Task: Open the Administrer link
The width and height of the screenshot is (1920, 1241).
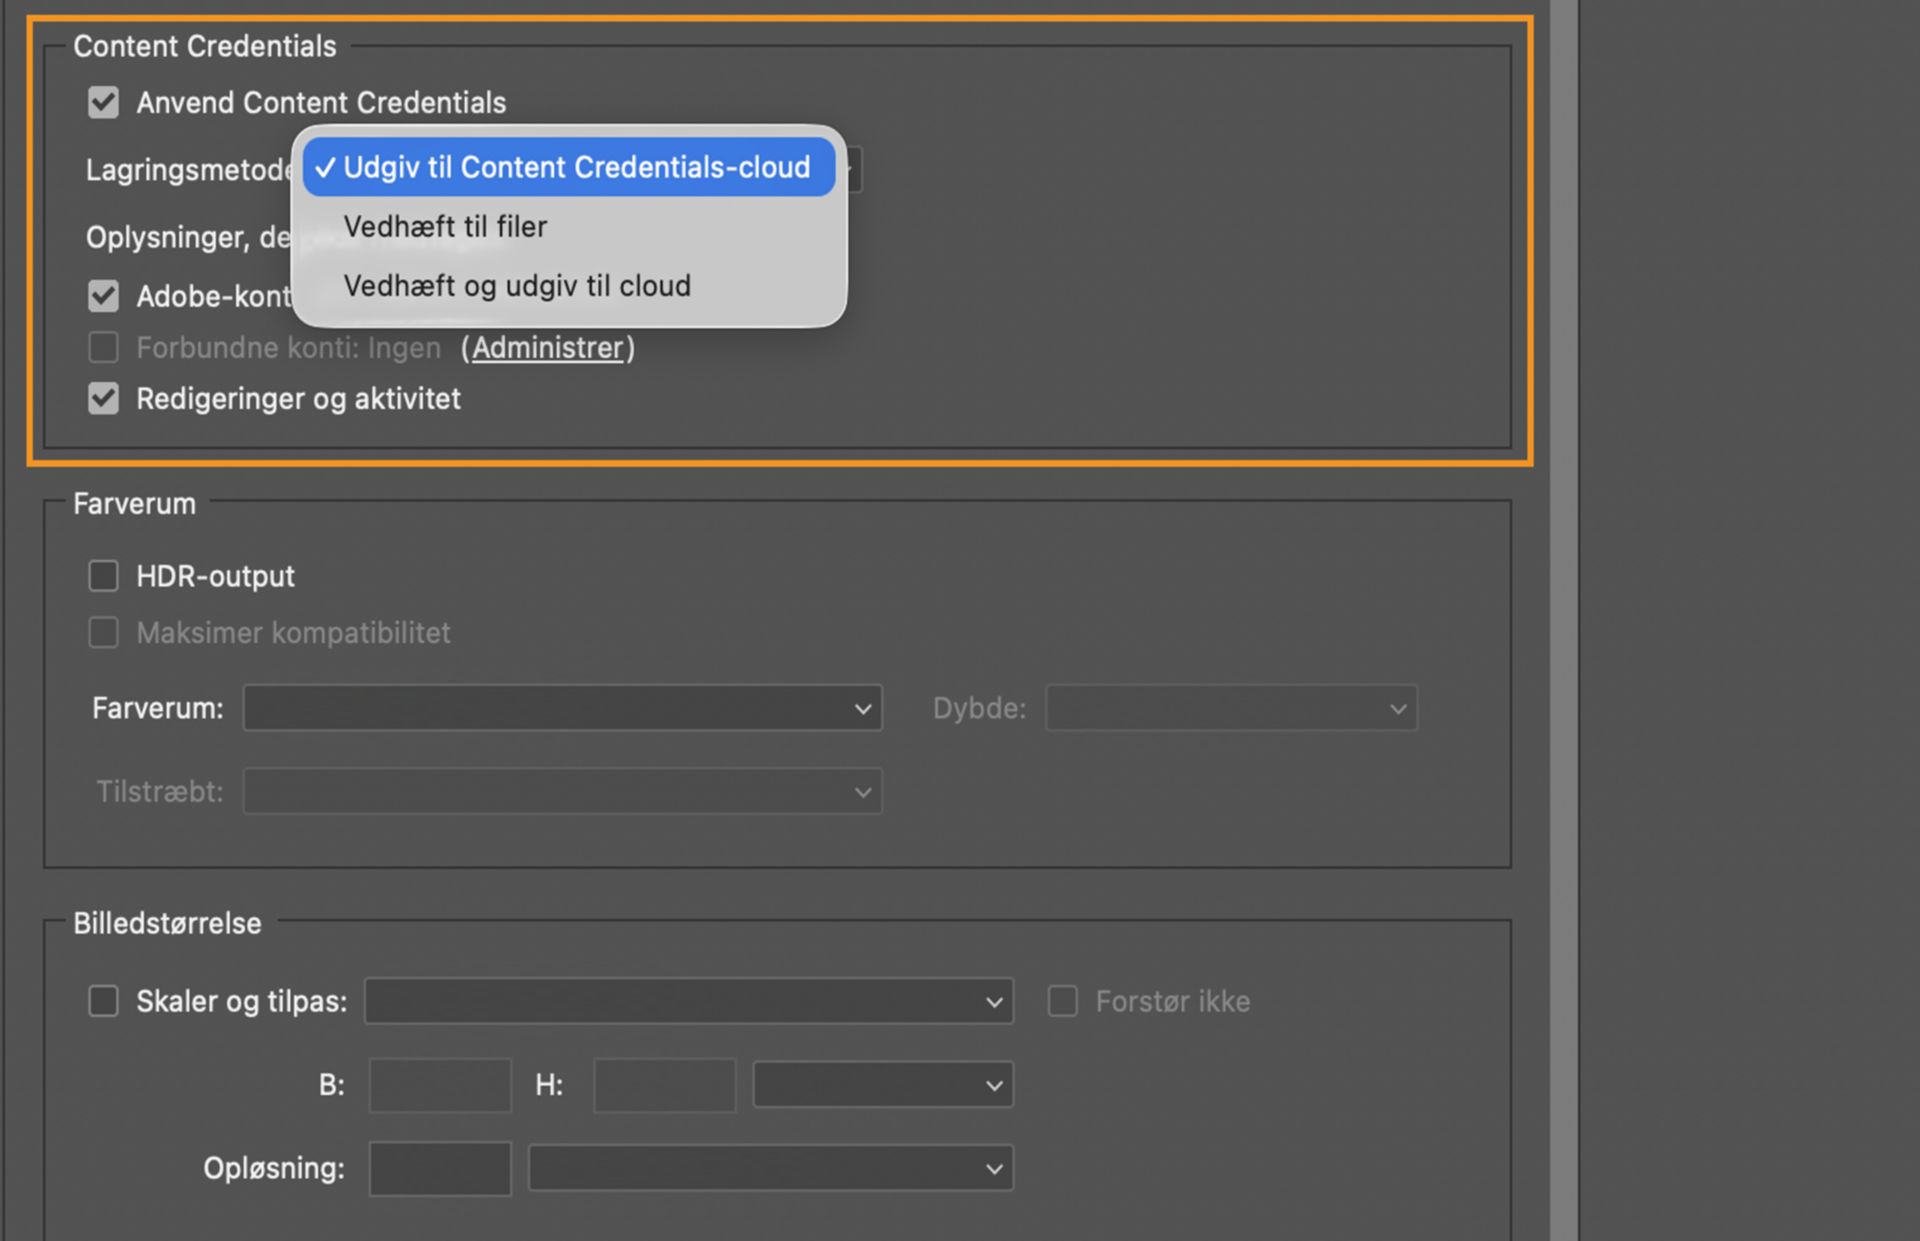Action: [x=547, y=348]
